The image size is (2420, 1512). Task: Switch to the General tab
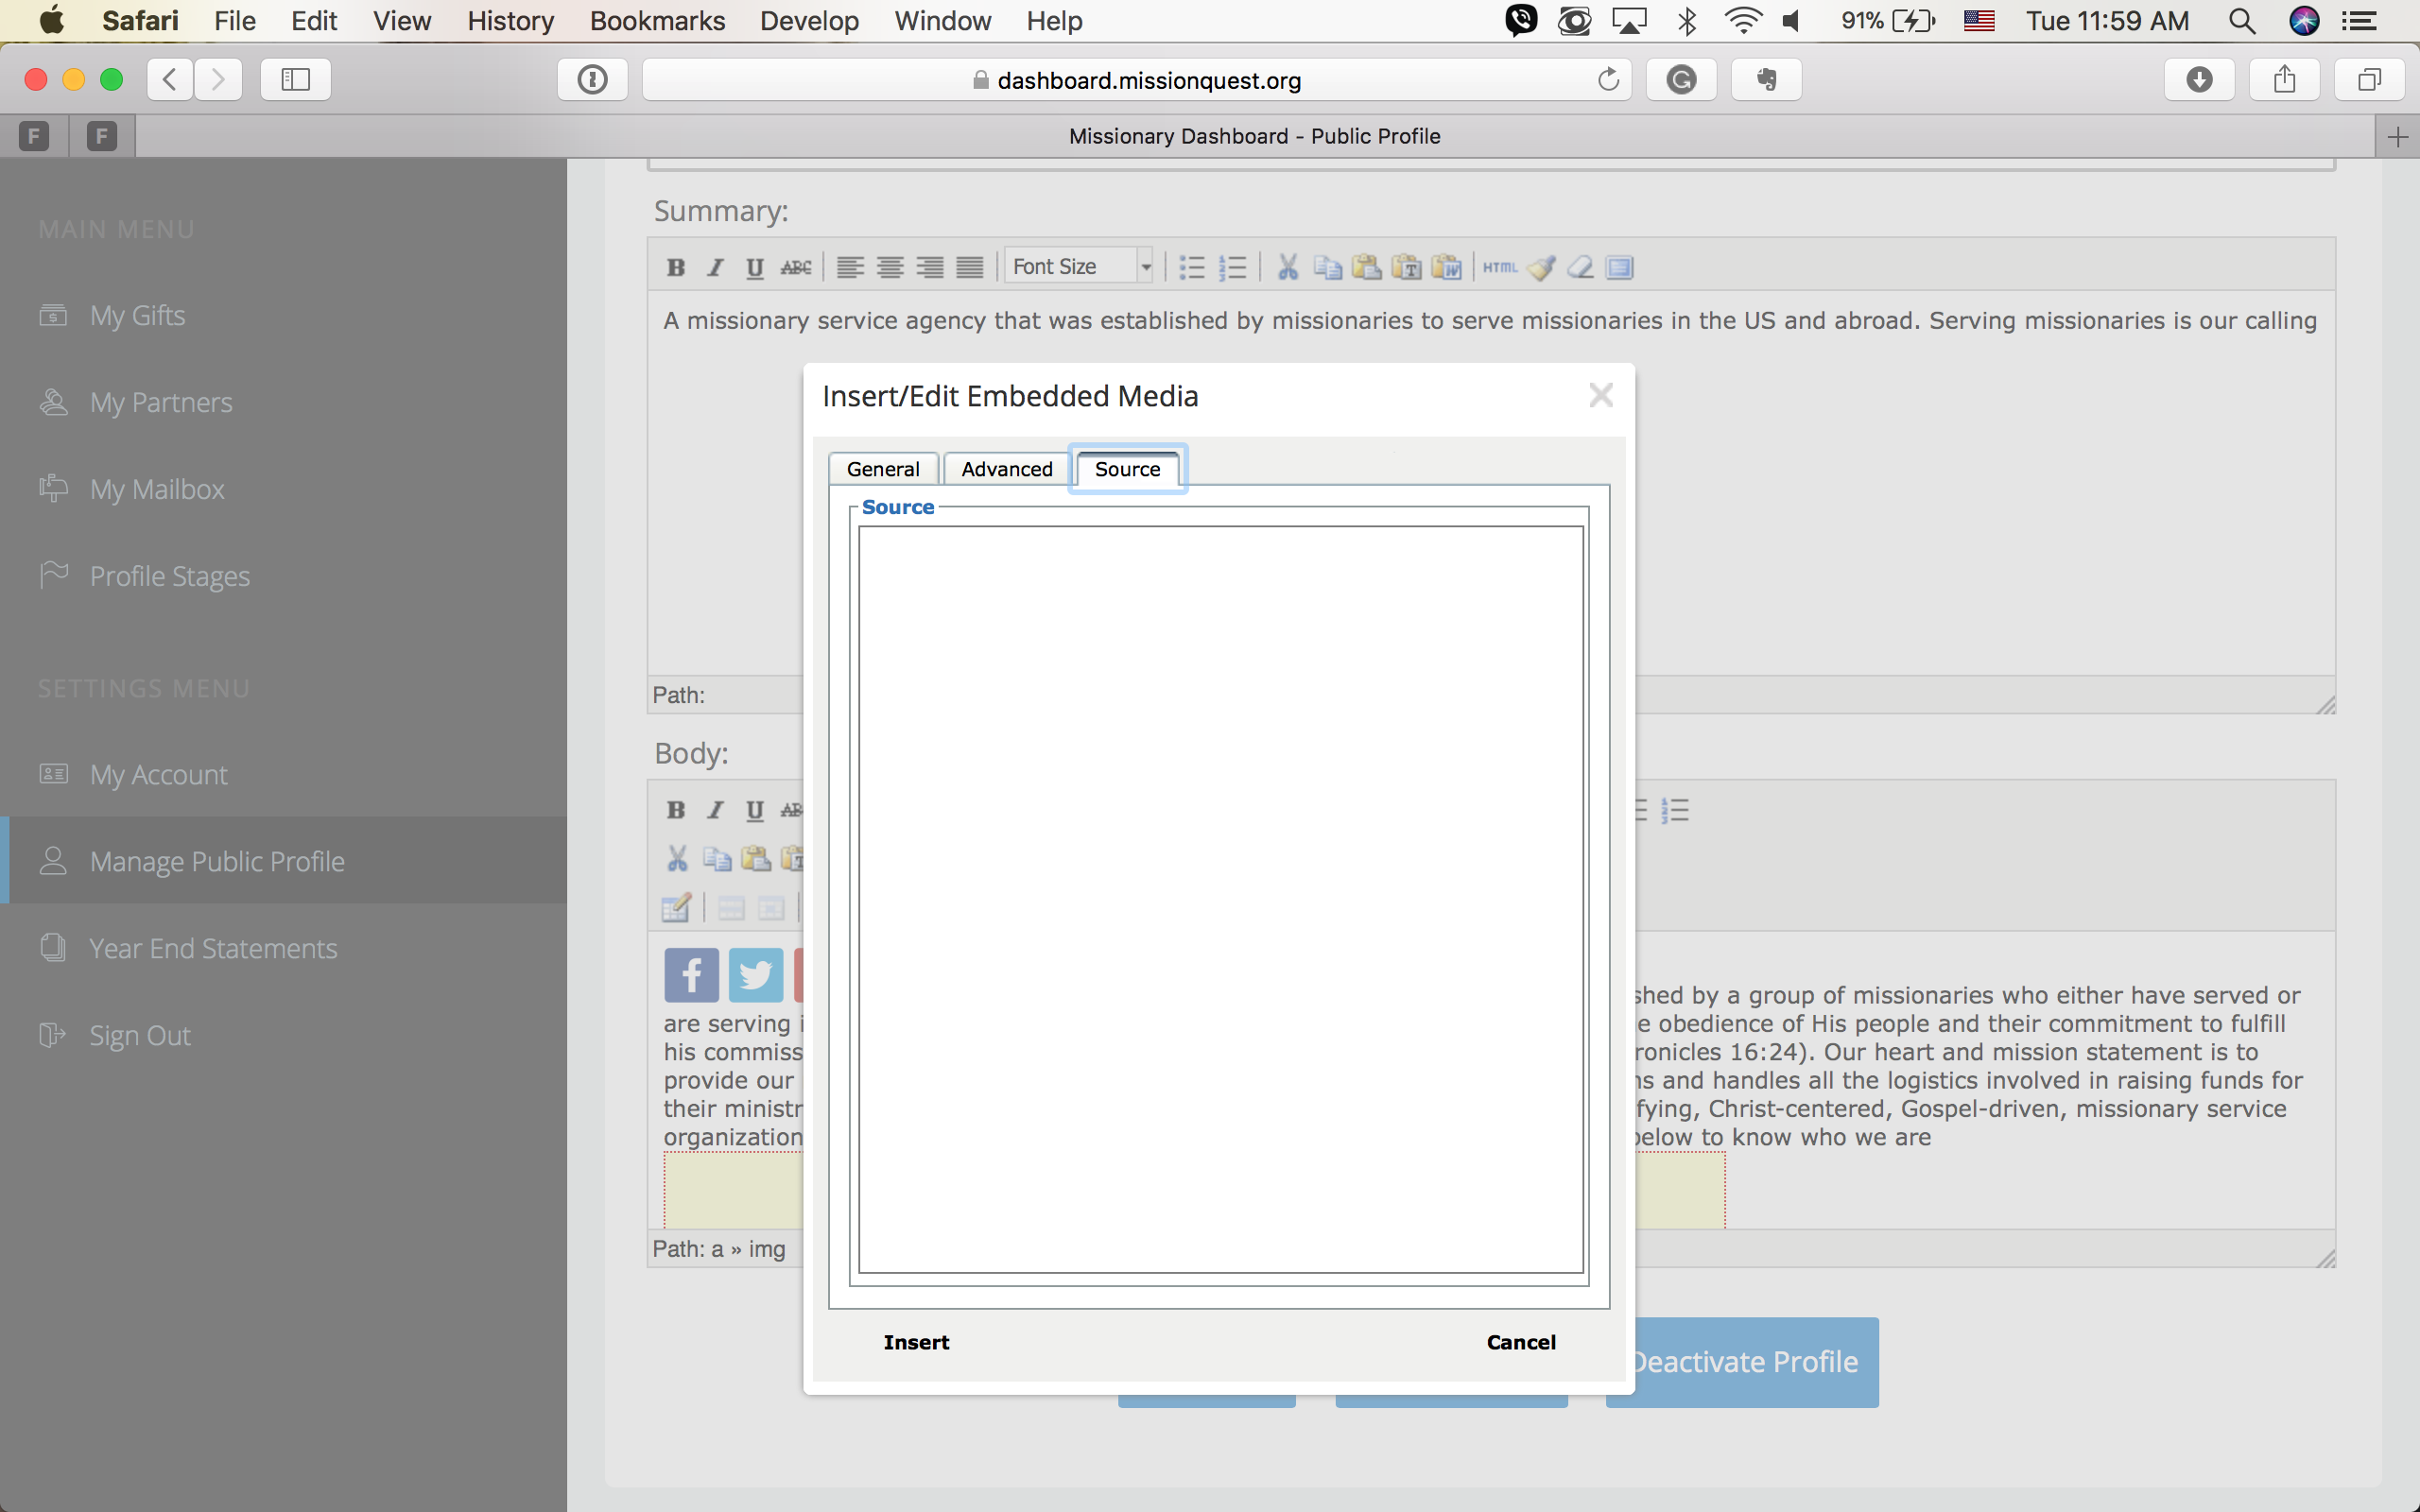(x=882, y=469)
